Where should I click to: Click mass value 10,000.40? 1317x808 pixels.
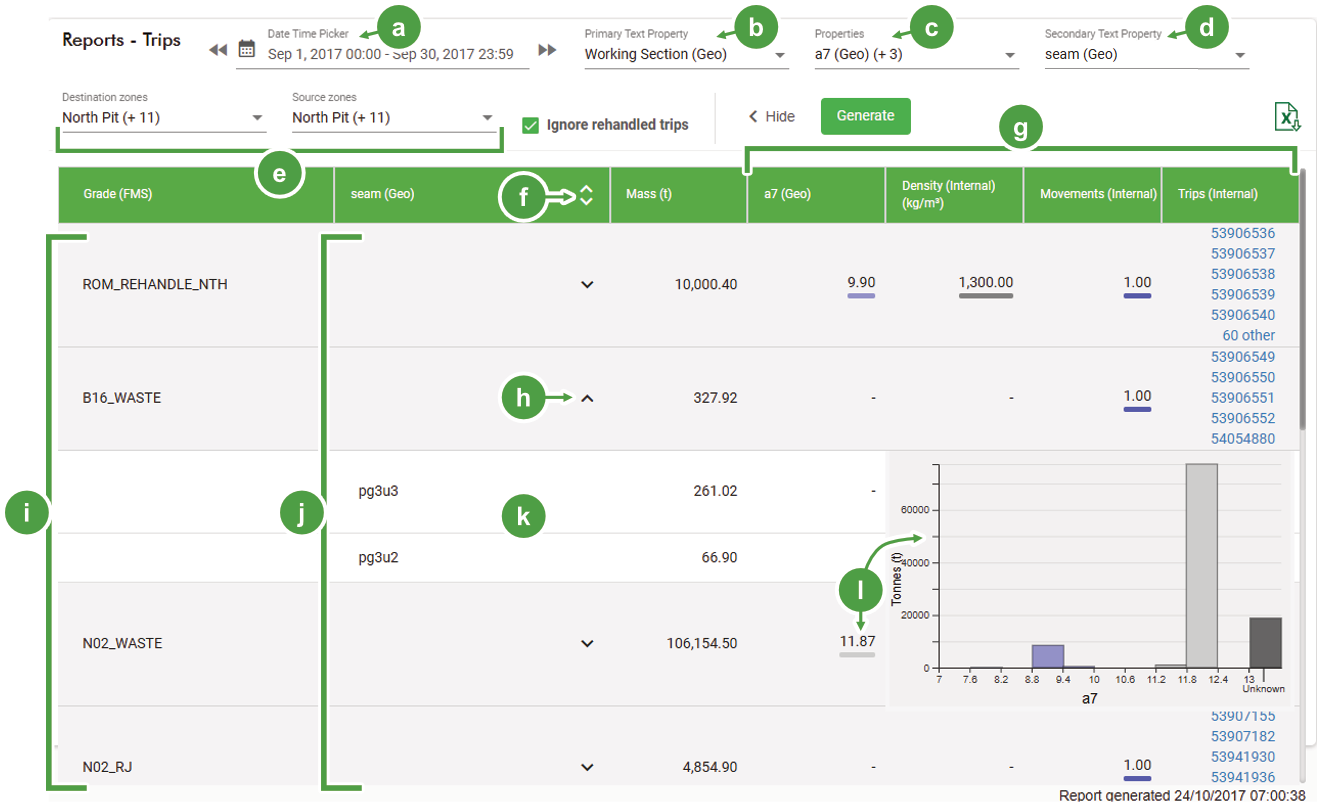coord(706,285)
